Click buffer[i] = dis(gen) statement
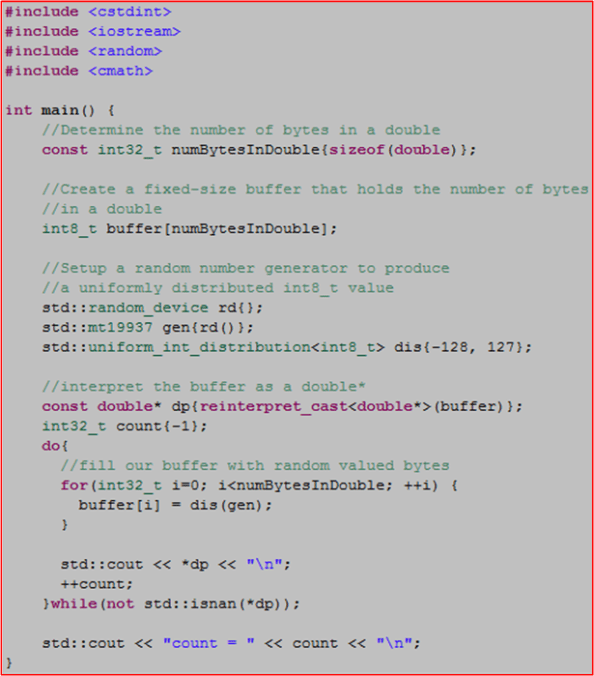 [x=175, y=505]
